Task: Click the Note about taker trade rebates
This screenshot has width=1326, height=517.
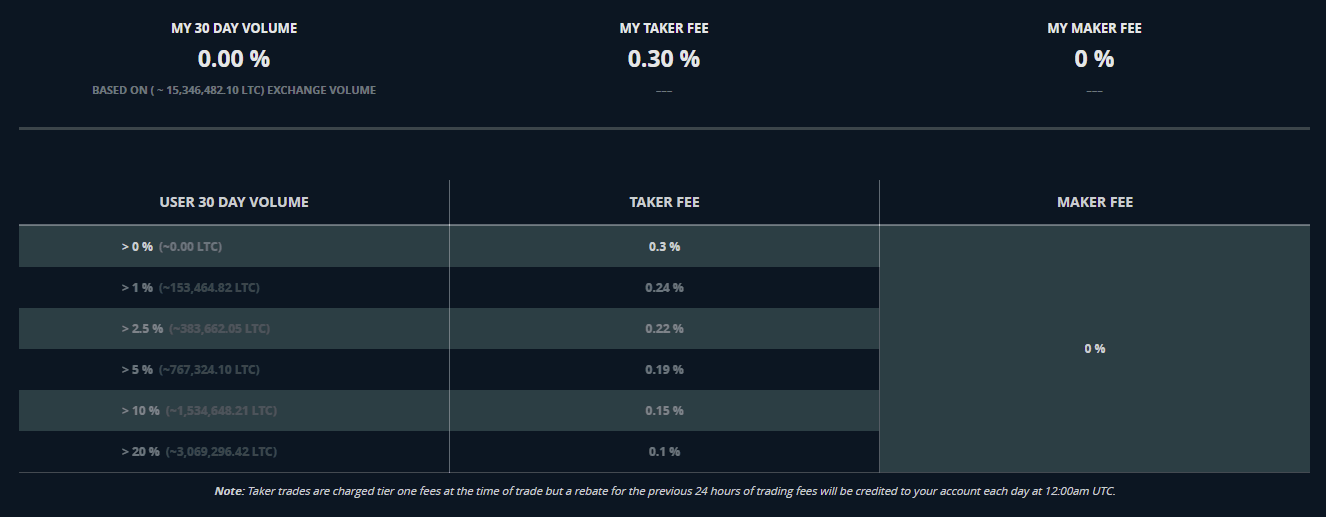Action: coord(664,491)
